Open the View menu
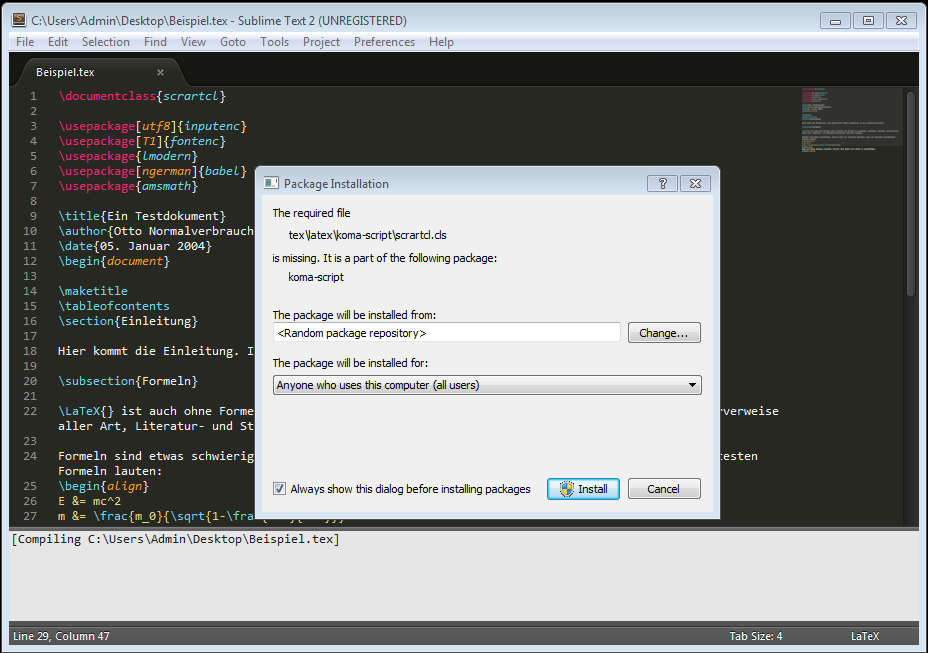This screenshot has height=653, width=928. click(x=194, y=42)
